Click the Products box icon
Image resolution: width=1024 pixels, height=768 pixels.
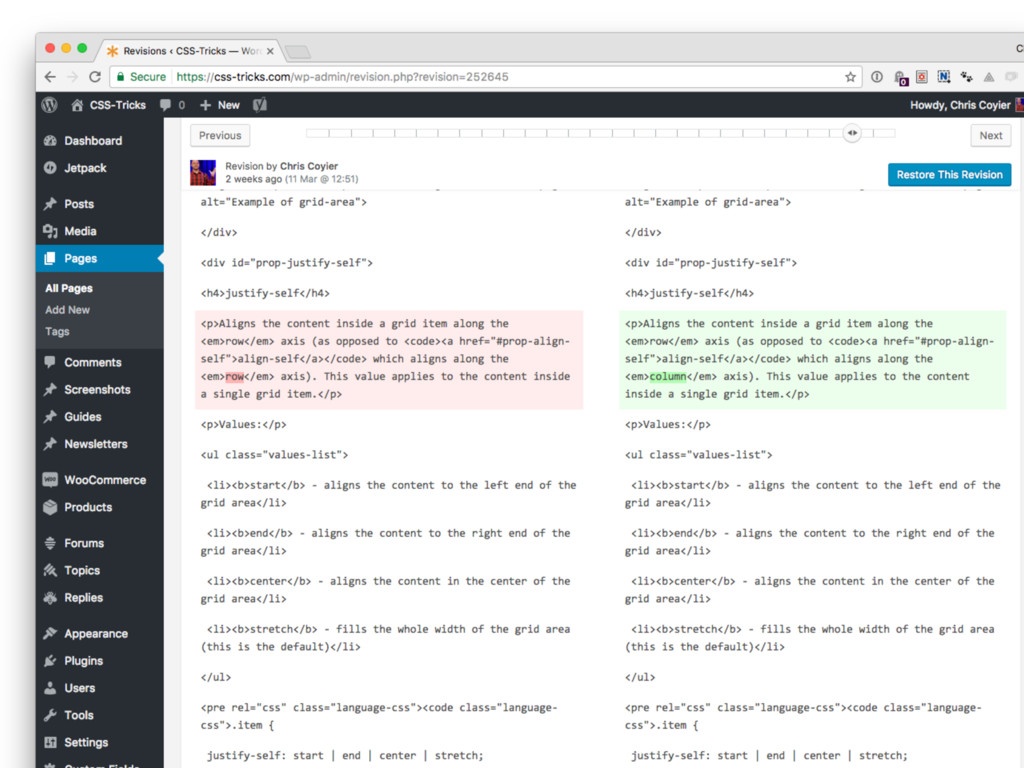point(50,507)
